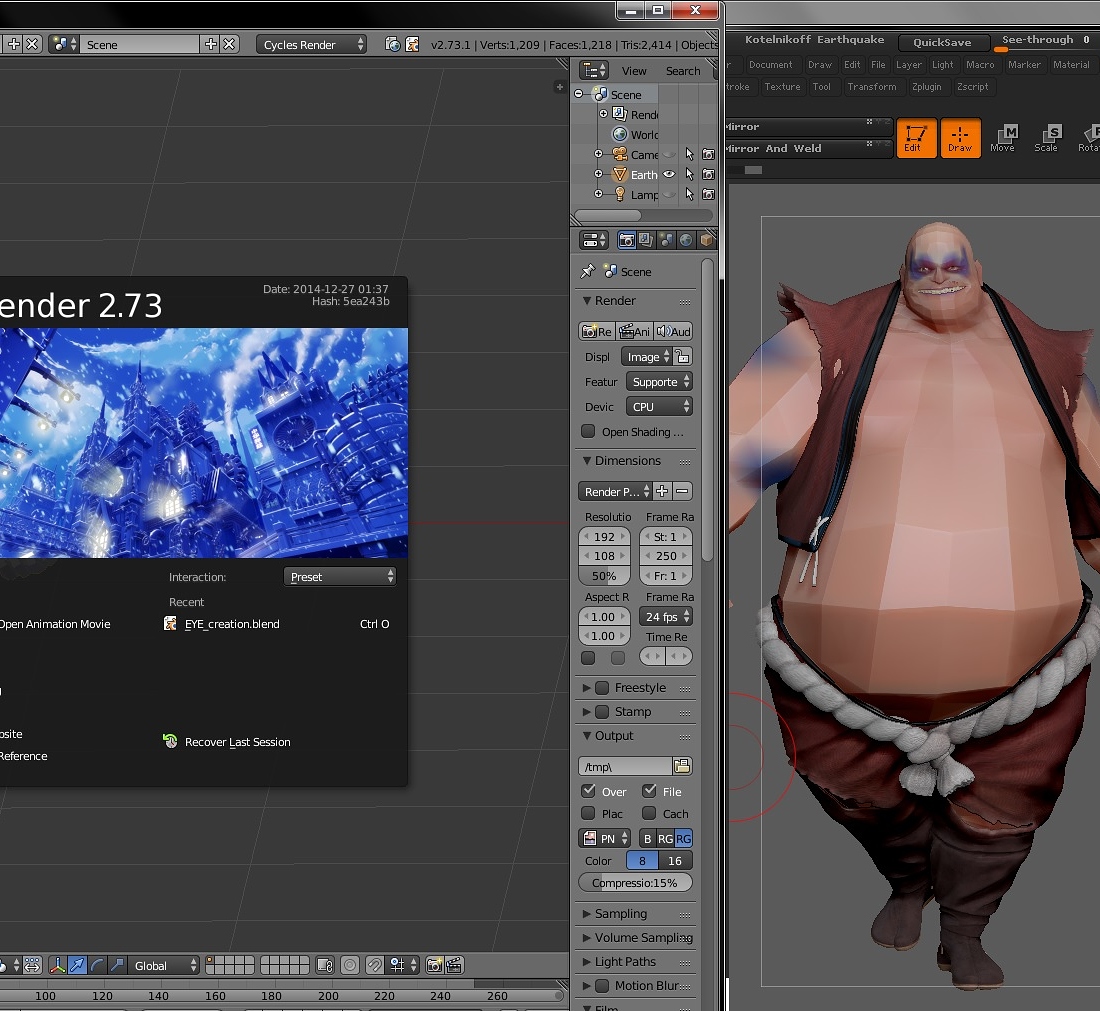Select ZBrush Draw mode button
Viewport: 1100px width, 1011px height.
pyautogui.click(x=960, y=138)
